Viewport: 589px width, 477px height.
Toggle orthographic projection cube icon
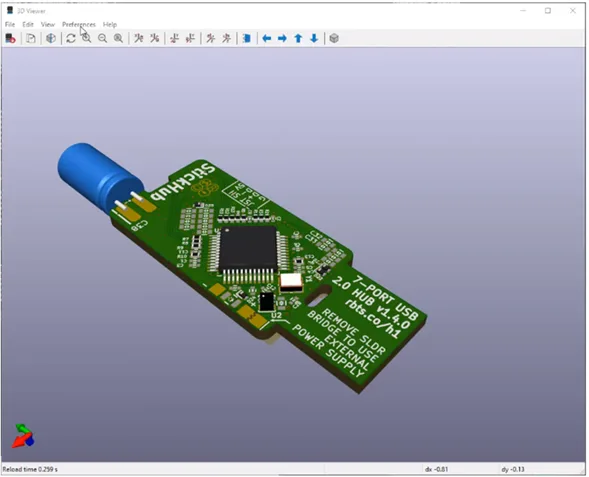click(334, 38)
